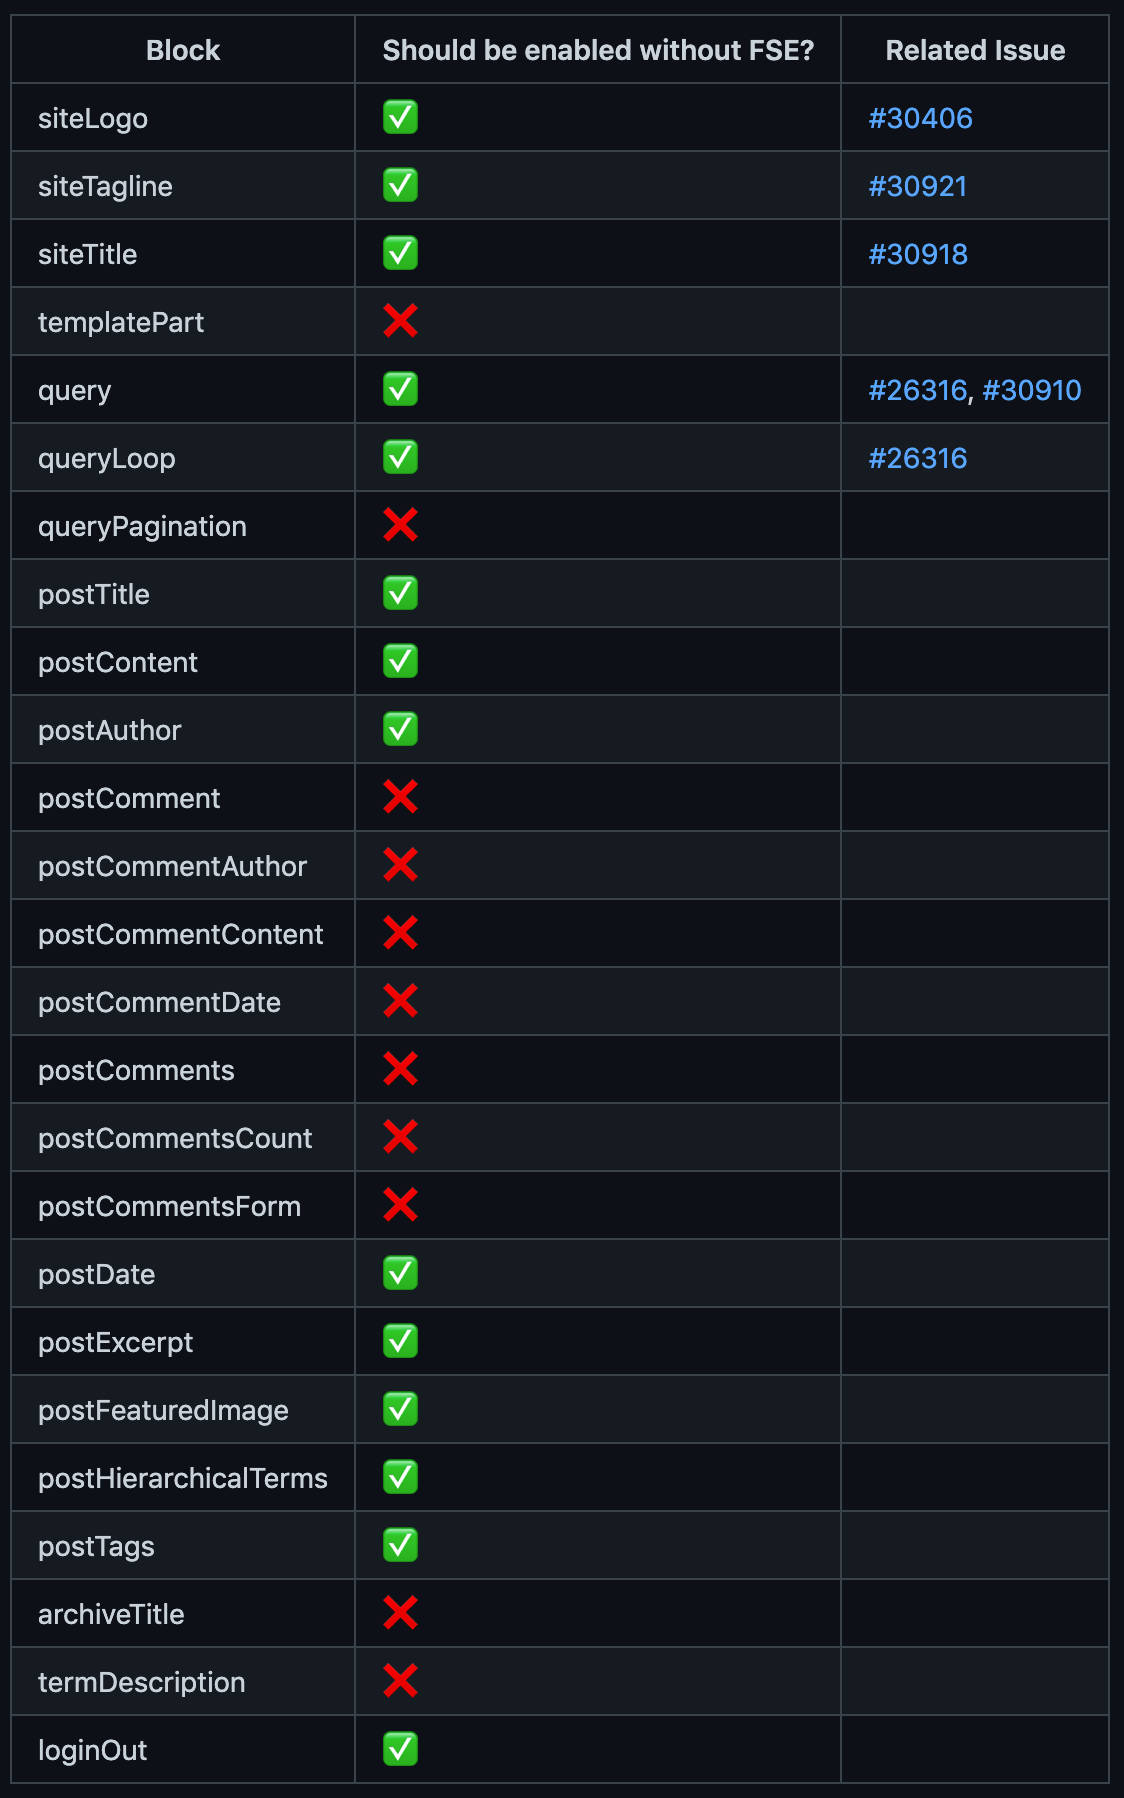Click the 'Related Issue' column header
This screenshot has height=1798, width=1124.
pos(975,50)
